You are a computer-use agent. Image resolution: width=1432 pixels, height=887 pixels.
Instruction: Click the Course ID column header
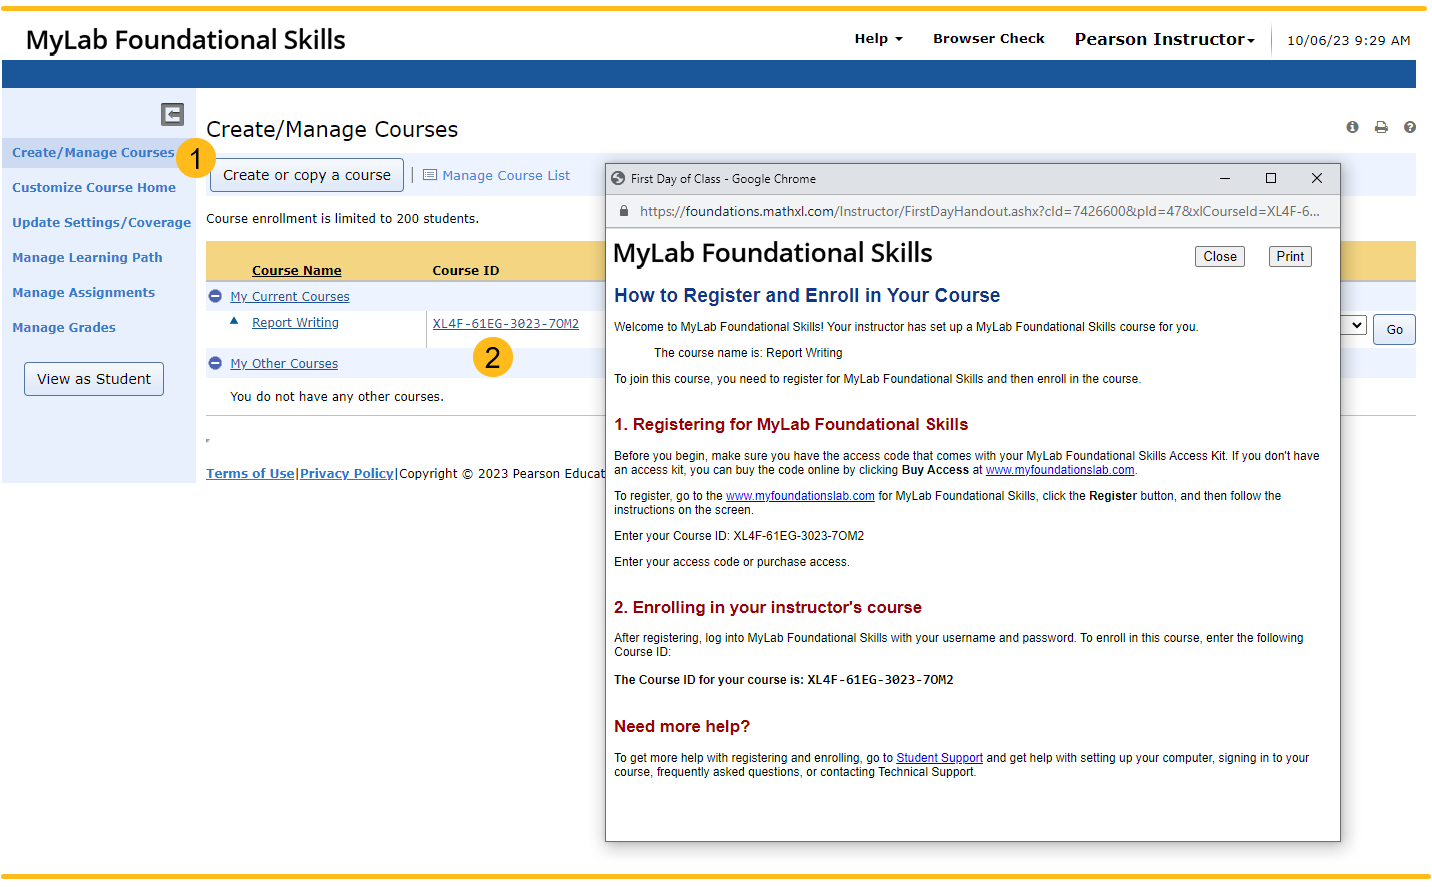[x=466, y=270]
